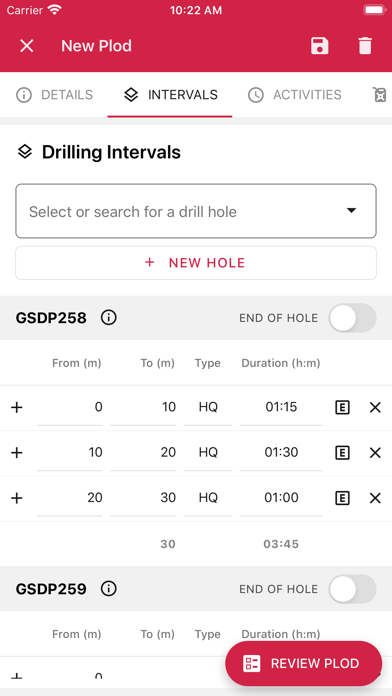Click the E icon on the 01:00 row
The height and width of the screenshot is (696, 392).
coord(342,498)
